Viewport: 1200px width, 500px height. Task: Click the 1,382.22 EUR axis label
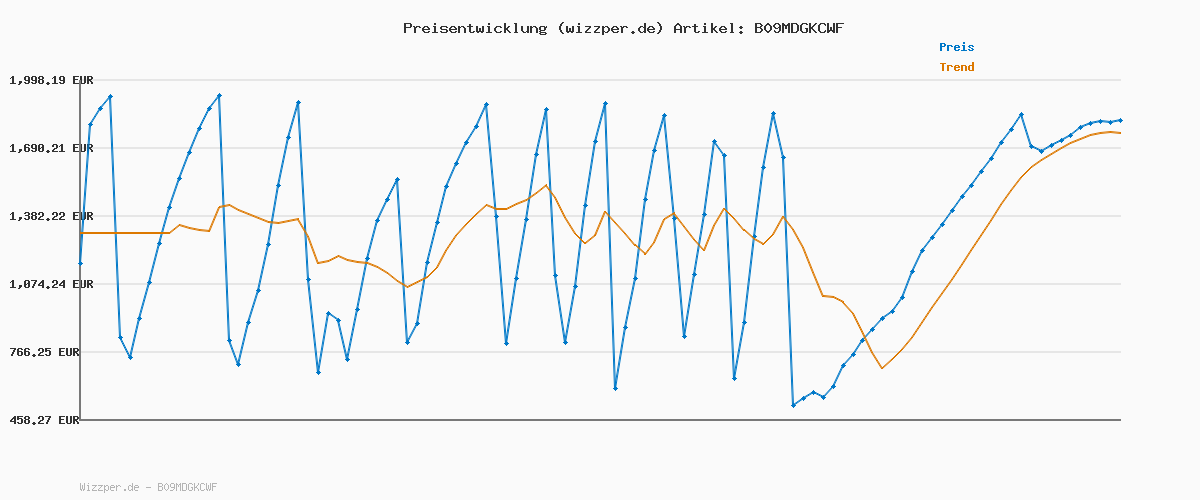(51, 216)
